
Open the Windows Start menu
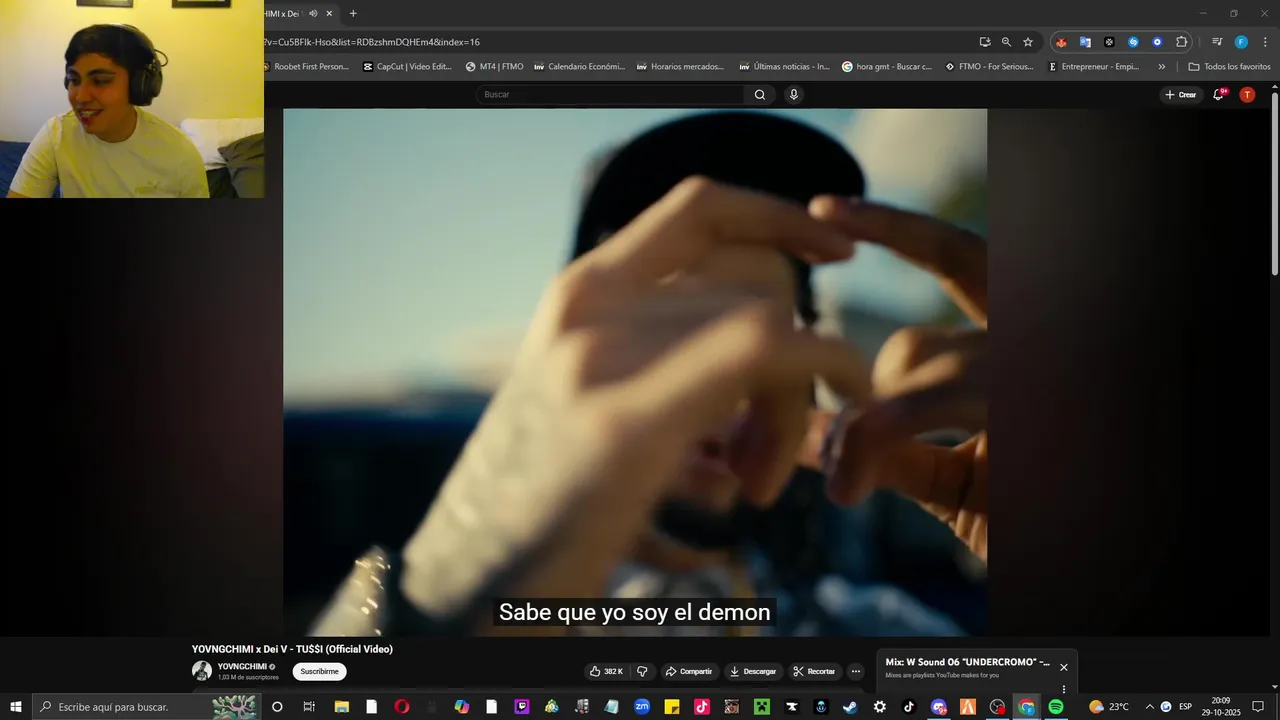(x=16, y=707)
